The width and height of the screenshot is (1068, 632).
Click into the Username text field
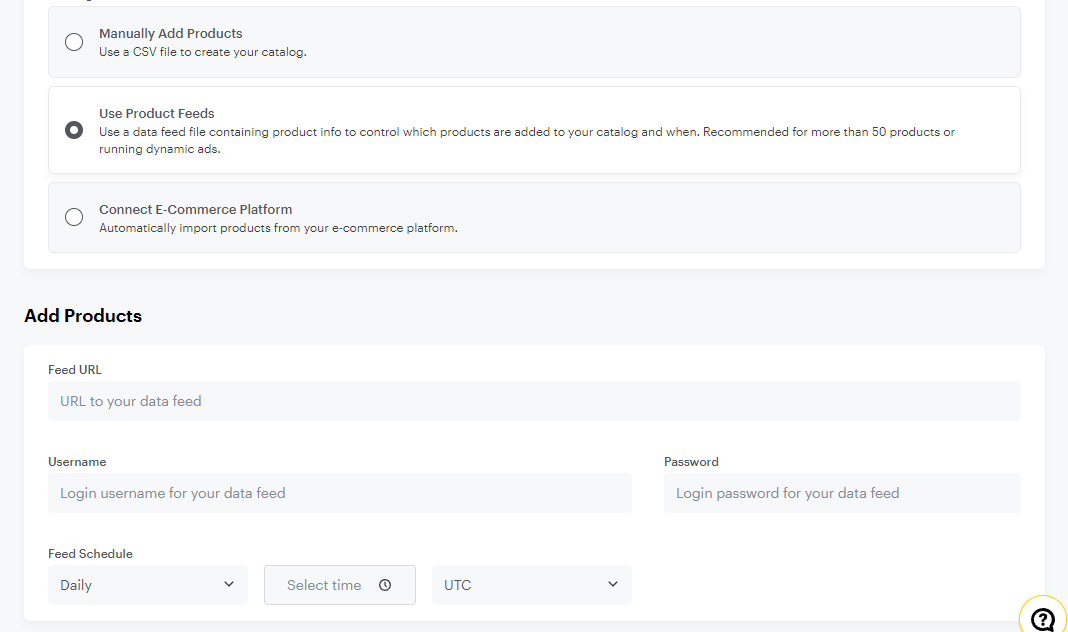pyautogui.click(x=339, y=493)
